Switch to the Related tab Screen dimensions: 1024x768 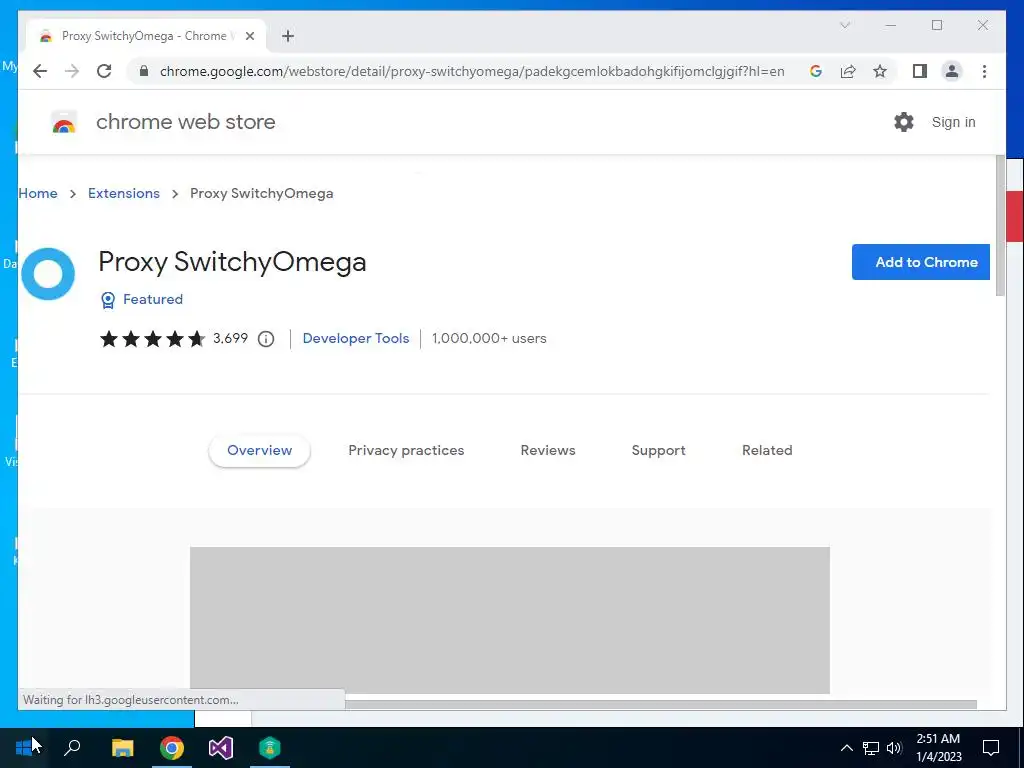click(x=767, y=451)
